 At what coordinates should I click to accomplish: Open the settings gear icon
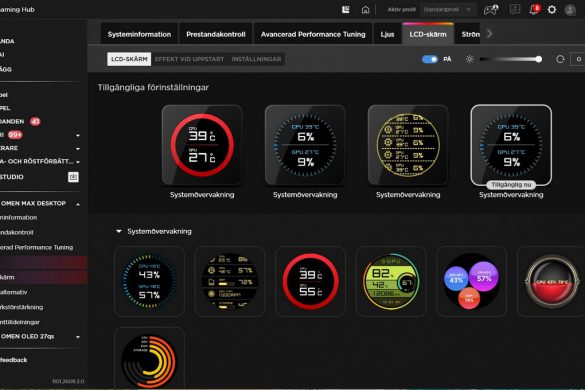552,10
